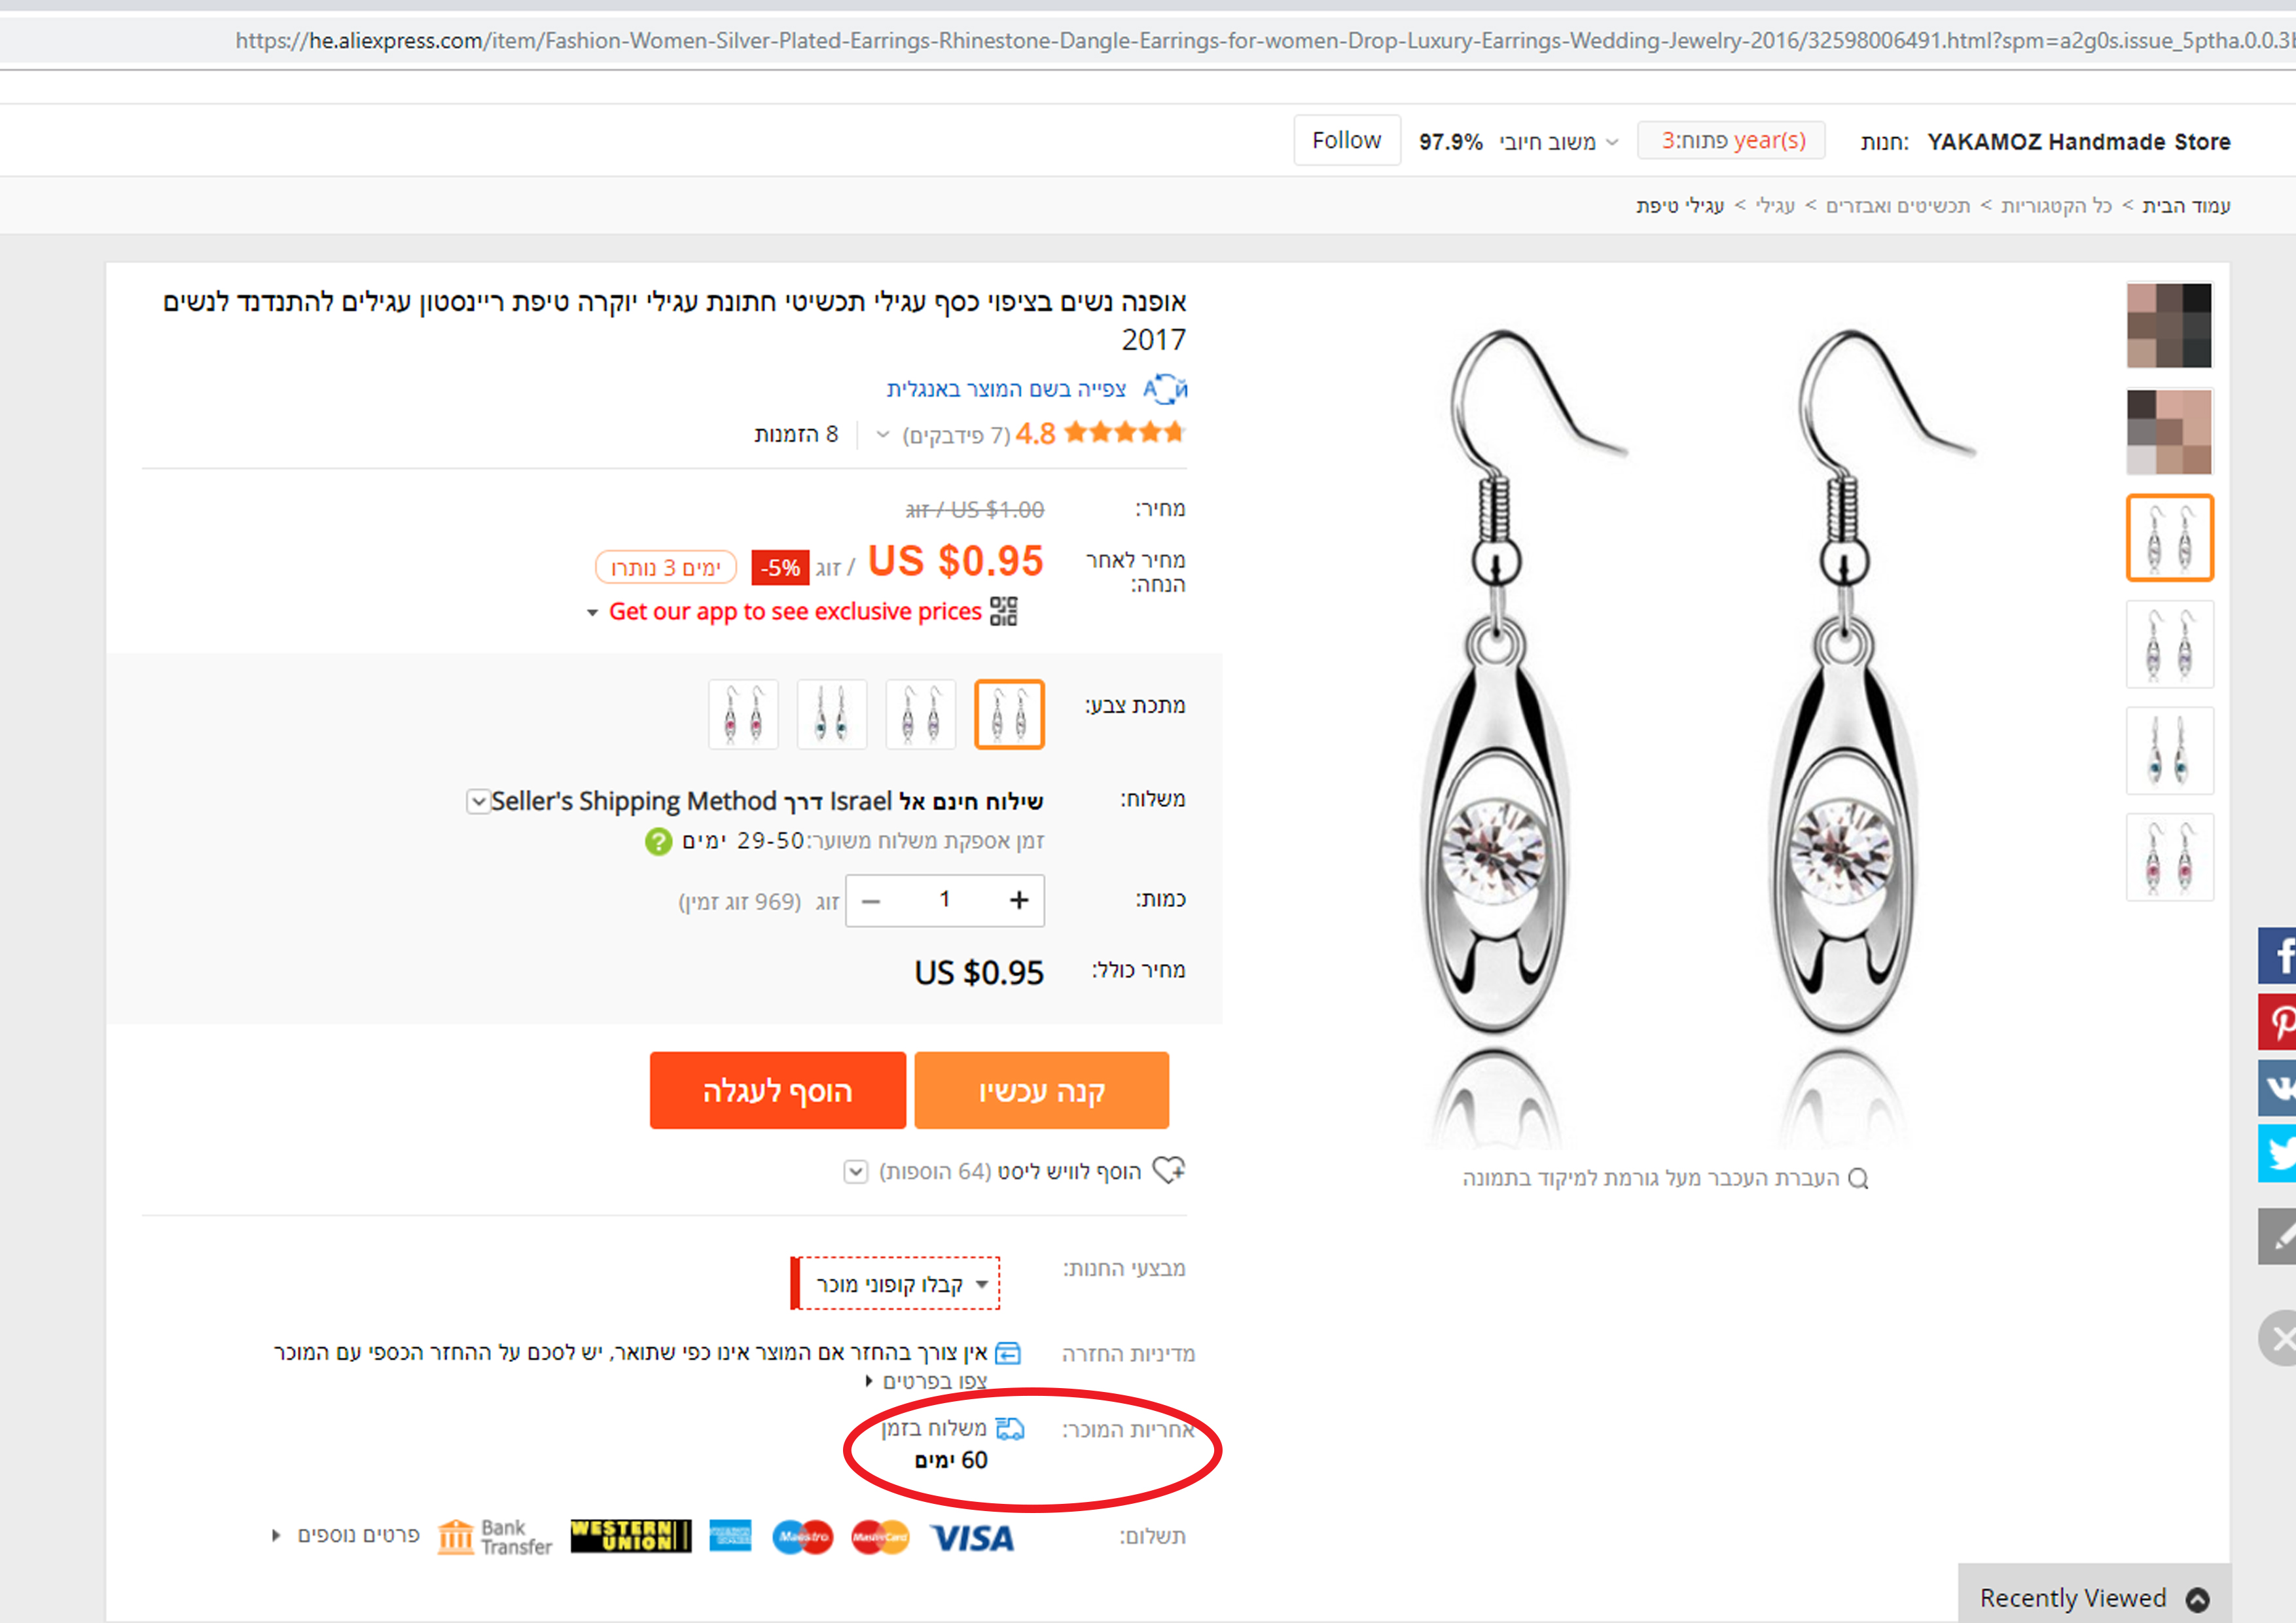Click the red Add to Cart button
This screenshot has height=1623, width=2296.
pos(777,1090)
